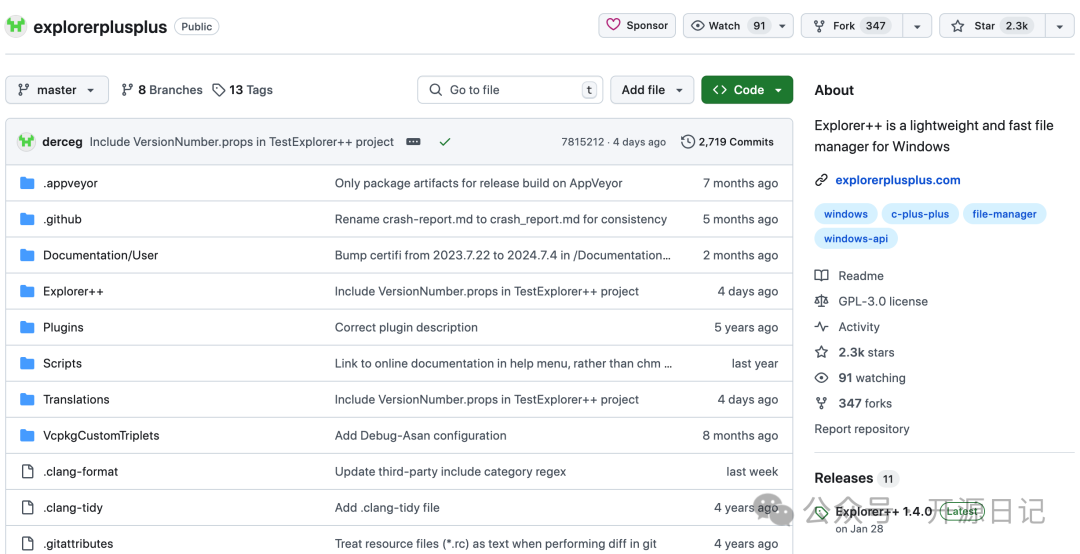Image resolution: width=1080 pixels, height=554 pixels.
Task: Click the VcpkgCustomTriplets folder icon
Action: coord(27,435)
